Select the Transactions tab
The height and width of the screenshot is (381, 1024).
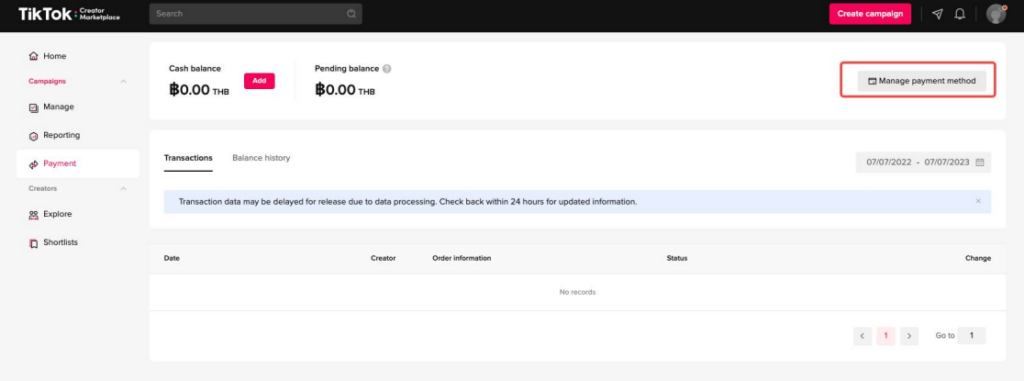click(x=188, y=158)
